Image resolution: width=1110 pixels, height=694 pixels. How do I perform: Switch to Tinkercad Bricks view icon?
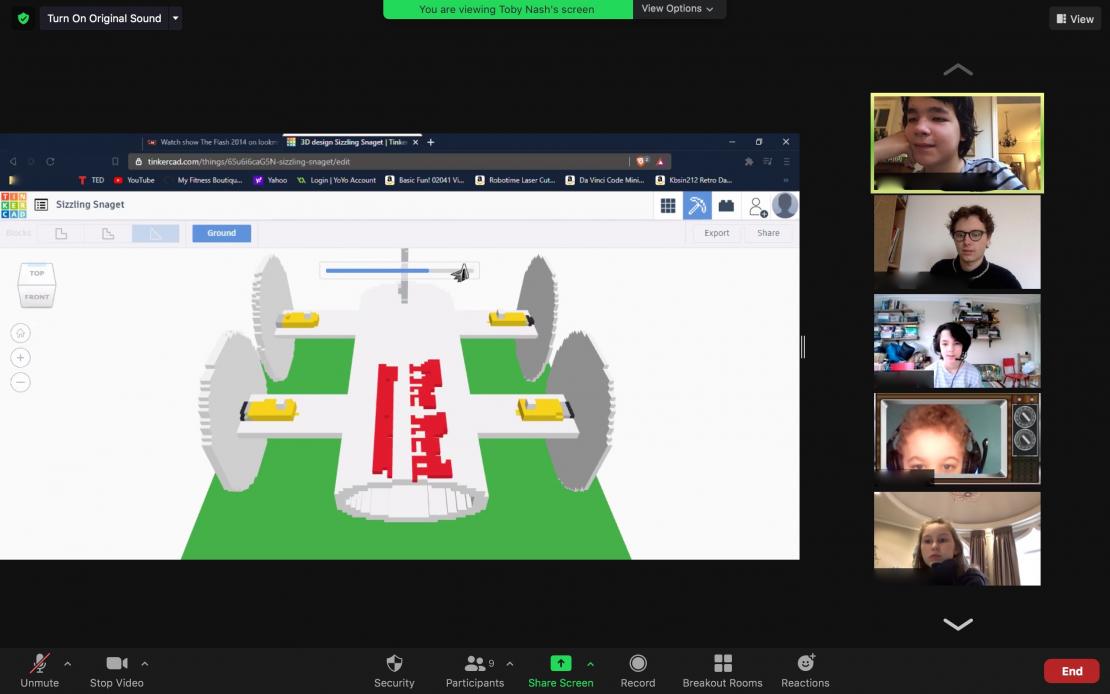726,206
